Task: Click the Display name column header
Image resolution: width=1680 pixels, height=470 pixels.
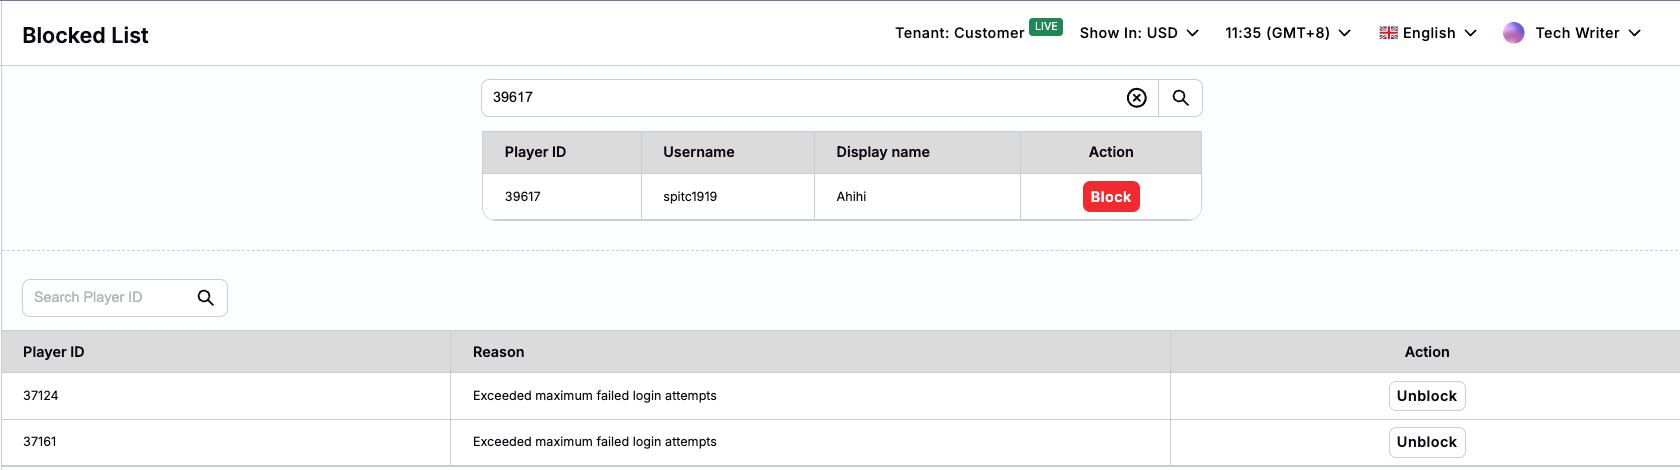Action: pos(882,152)
